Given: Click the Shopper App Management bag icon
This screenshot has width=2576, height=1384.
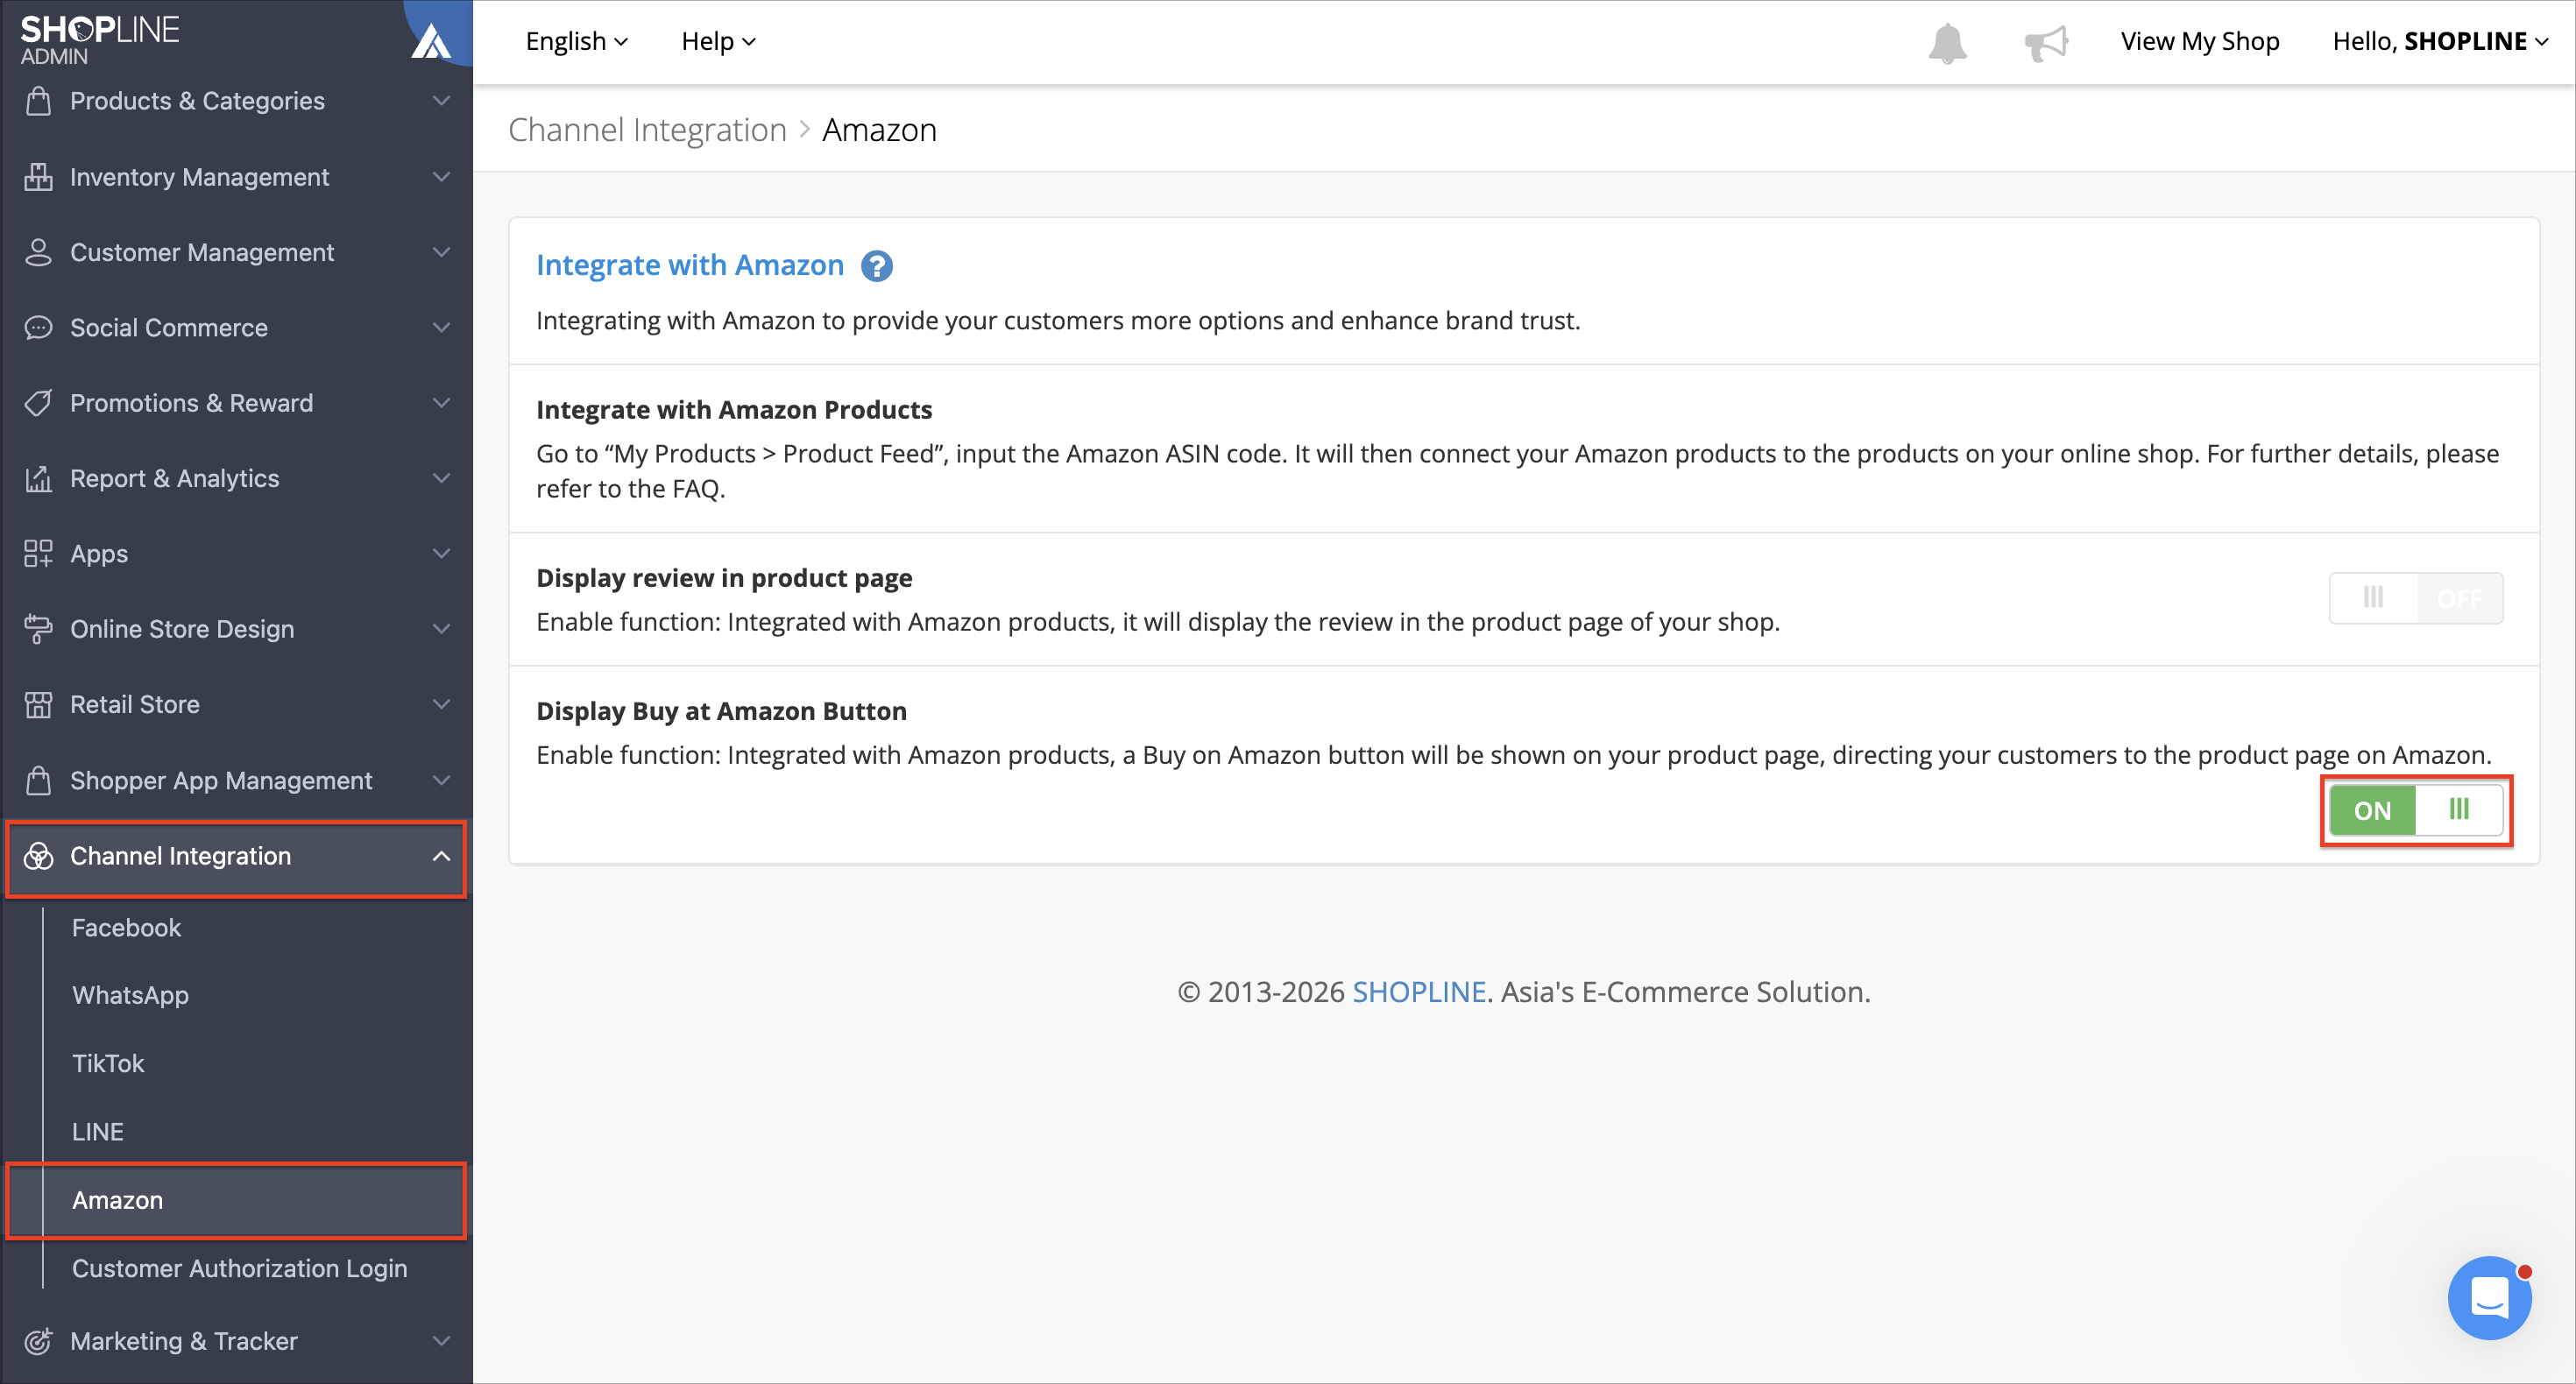Looking at the screenshot, I should tap(38, 780).
